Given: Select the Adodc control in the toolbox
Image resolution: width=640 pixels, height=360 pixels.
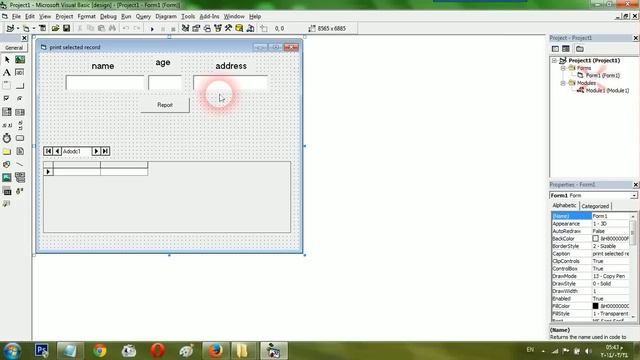Looking at the screenshot, I should 20,191.
